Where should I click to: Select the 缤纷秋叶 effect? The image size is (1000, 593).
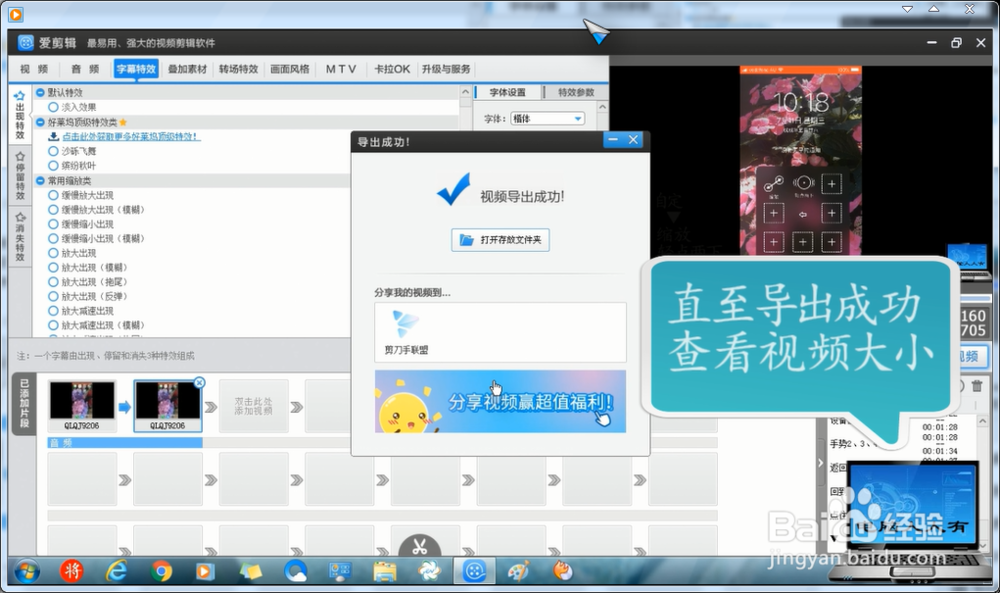pyautogui.click(x=54, y=166)
